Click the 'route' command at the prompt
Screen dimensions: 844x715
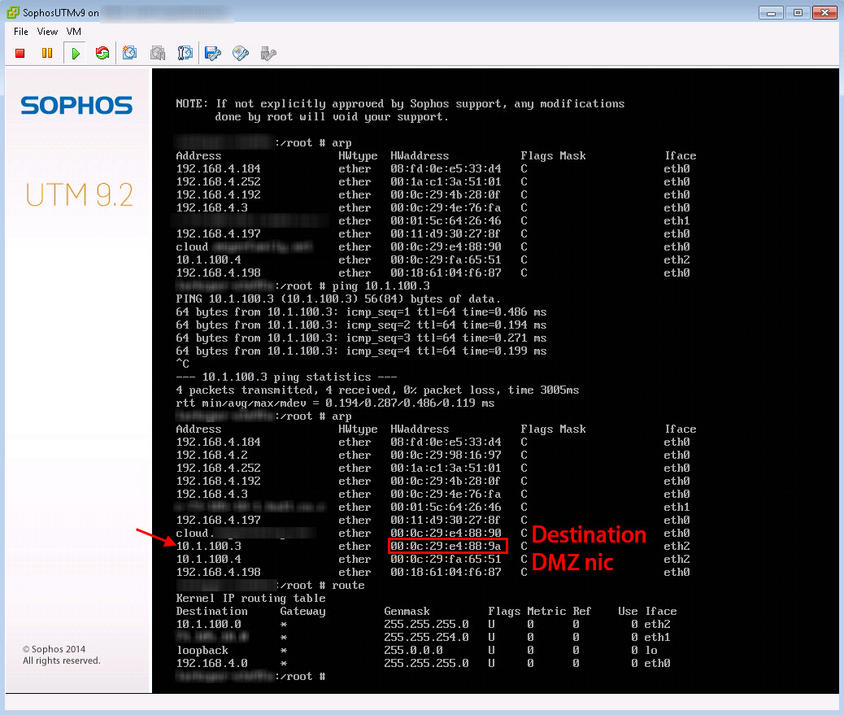tap(348, 585)
